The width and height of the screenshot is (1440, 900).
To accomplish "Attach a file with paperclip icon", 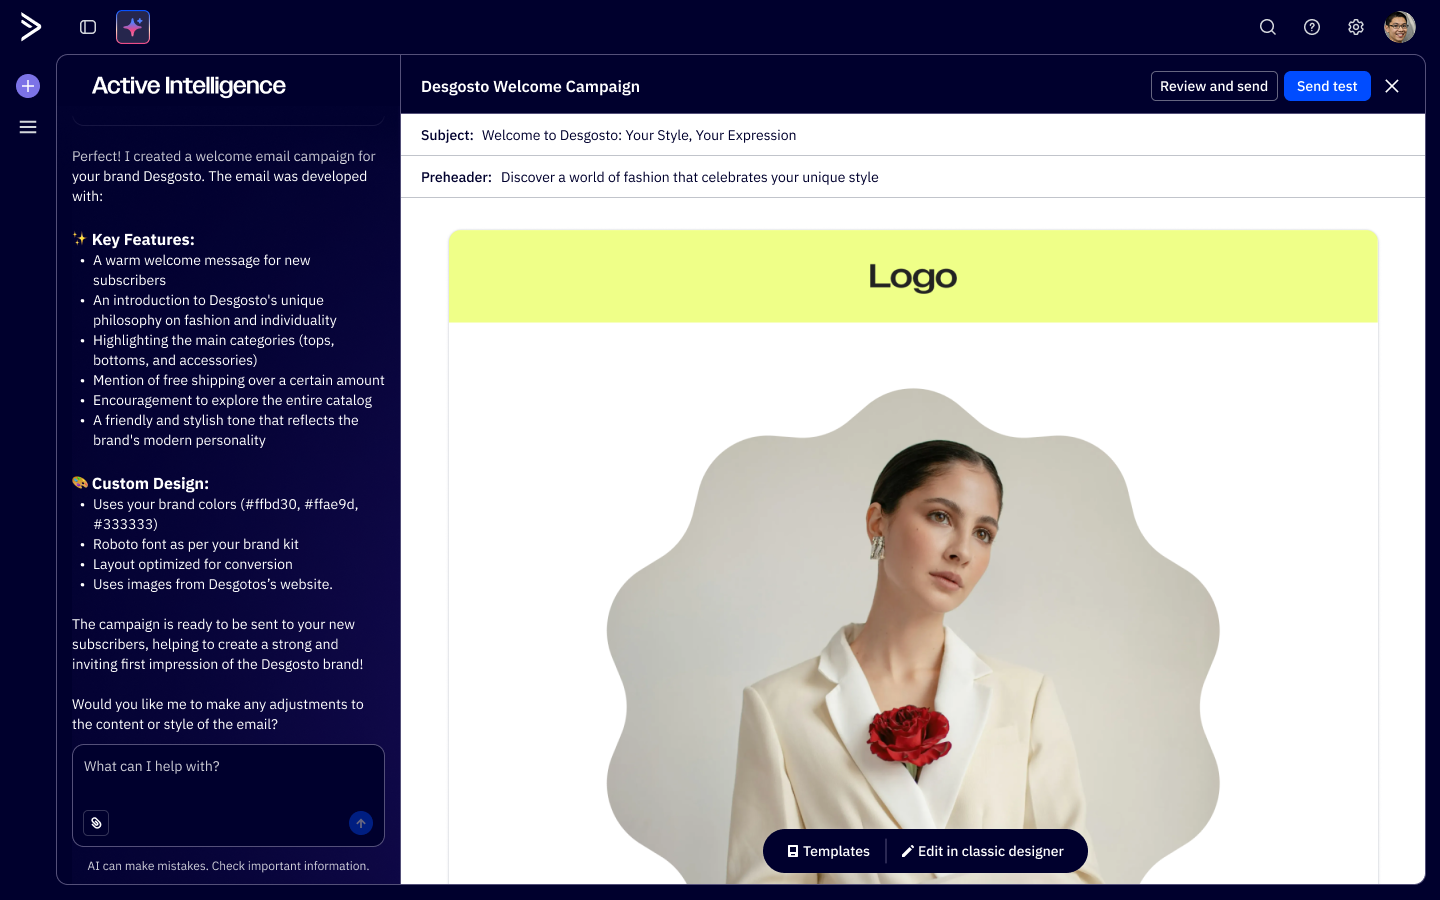I will tap(96, 823).
